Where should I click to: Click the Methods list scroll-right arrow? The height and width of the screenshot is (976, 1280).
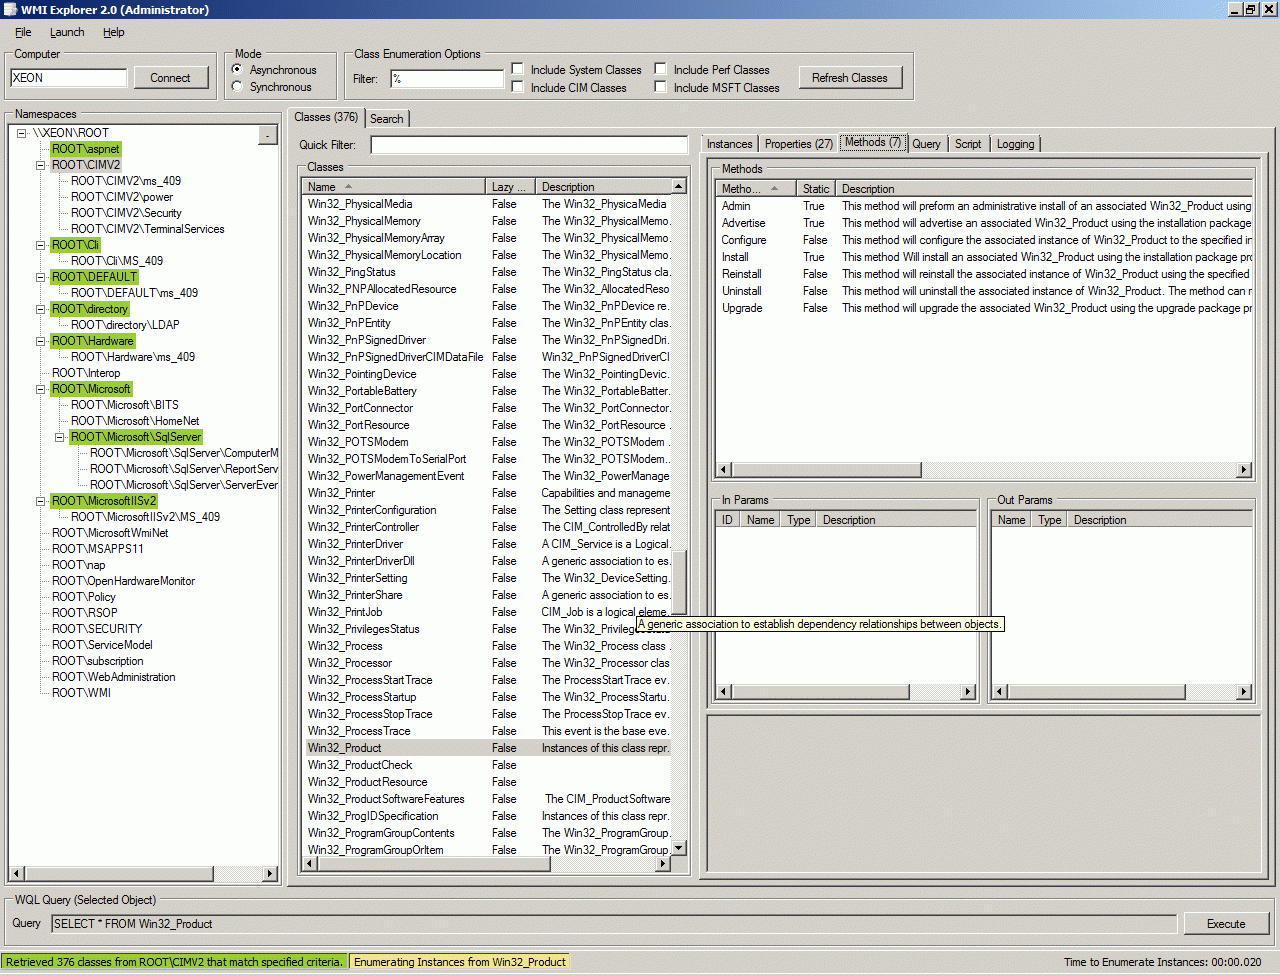pyautogui.click(x=1244, y=470)
